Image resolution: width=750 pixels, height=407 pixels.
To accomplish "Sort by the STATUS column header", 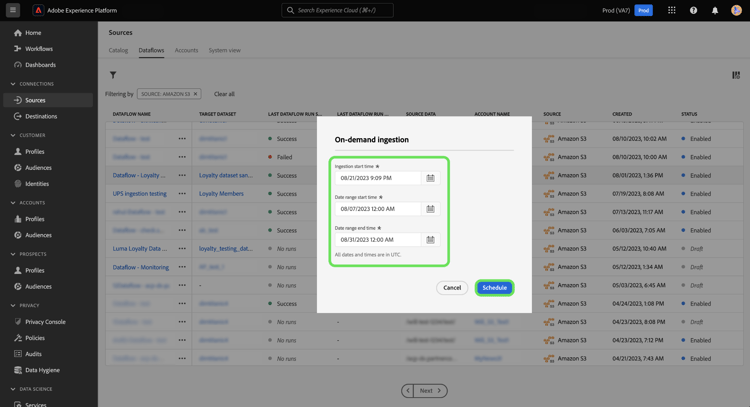I will 689,114.
